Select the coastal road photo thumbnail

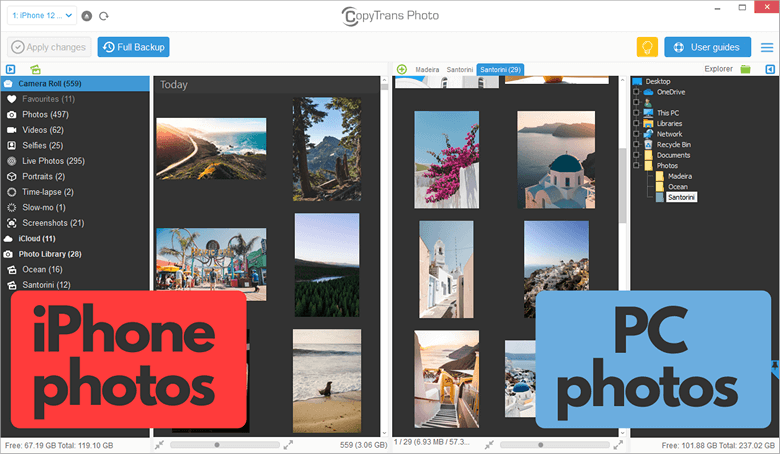(211, 148)
